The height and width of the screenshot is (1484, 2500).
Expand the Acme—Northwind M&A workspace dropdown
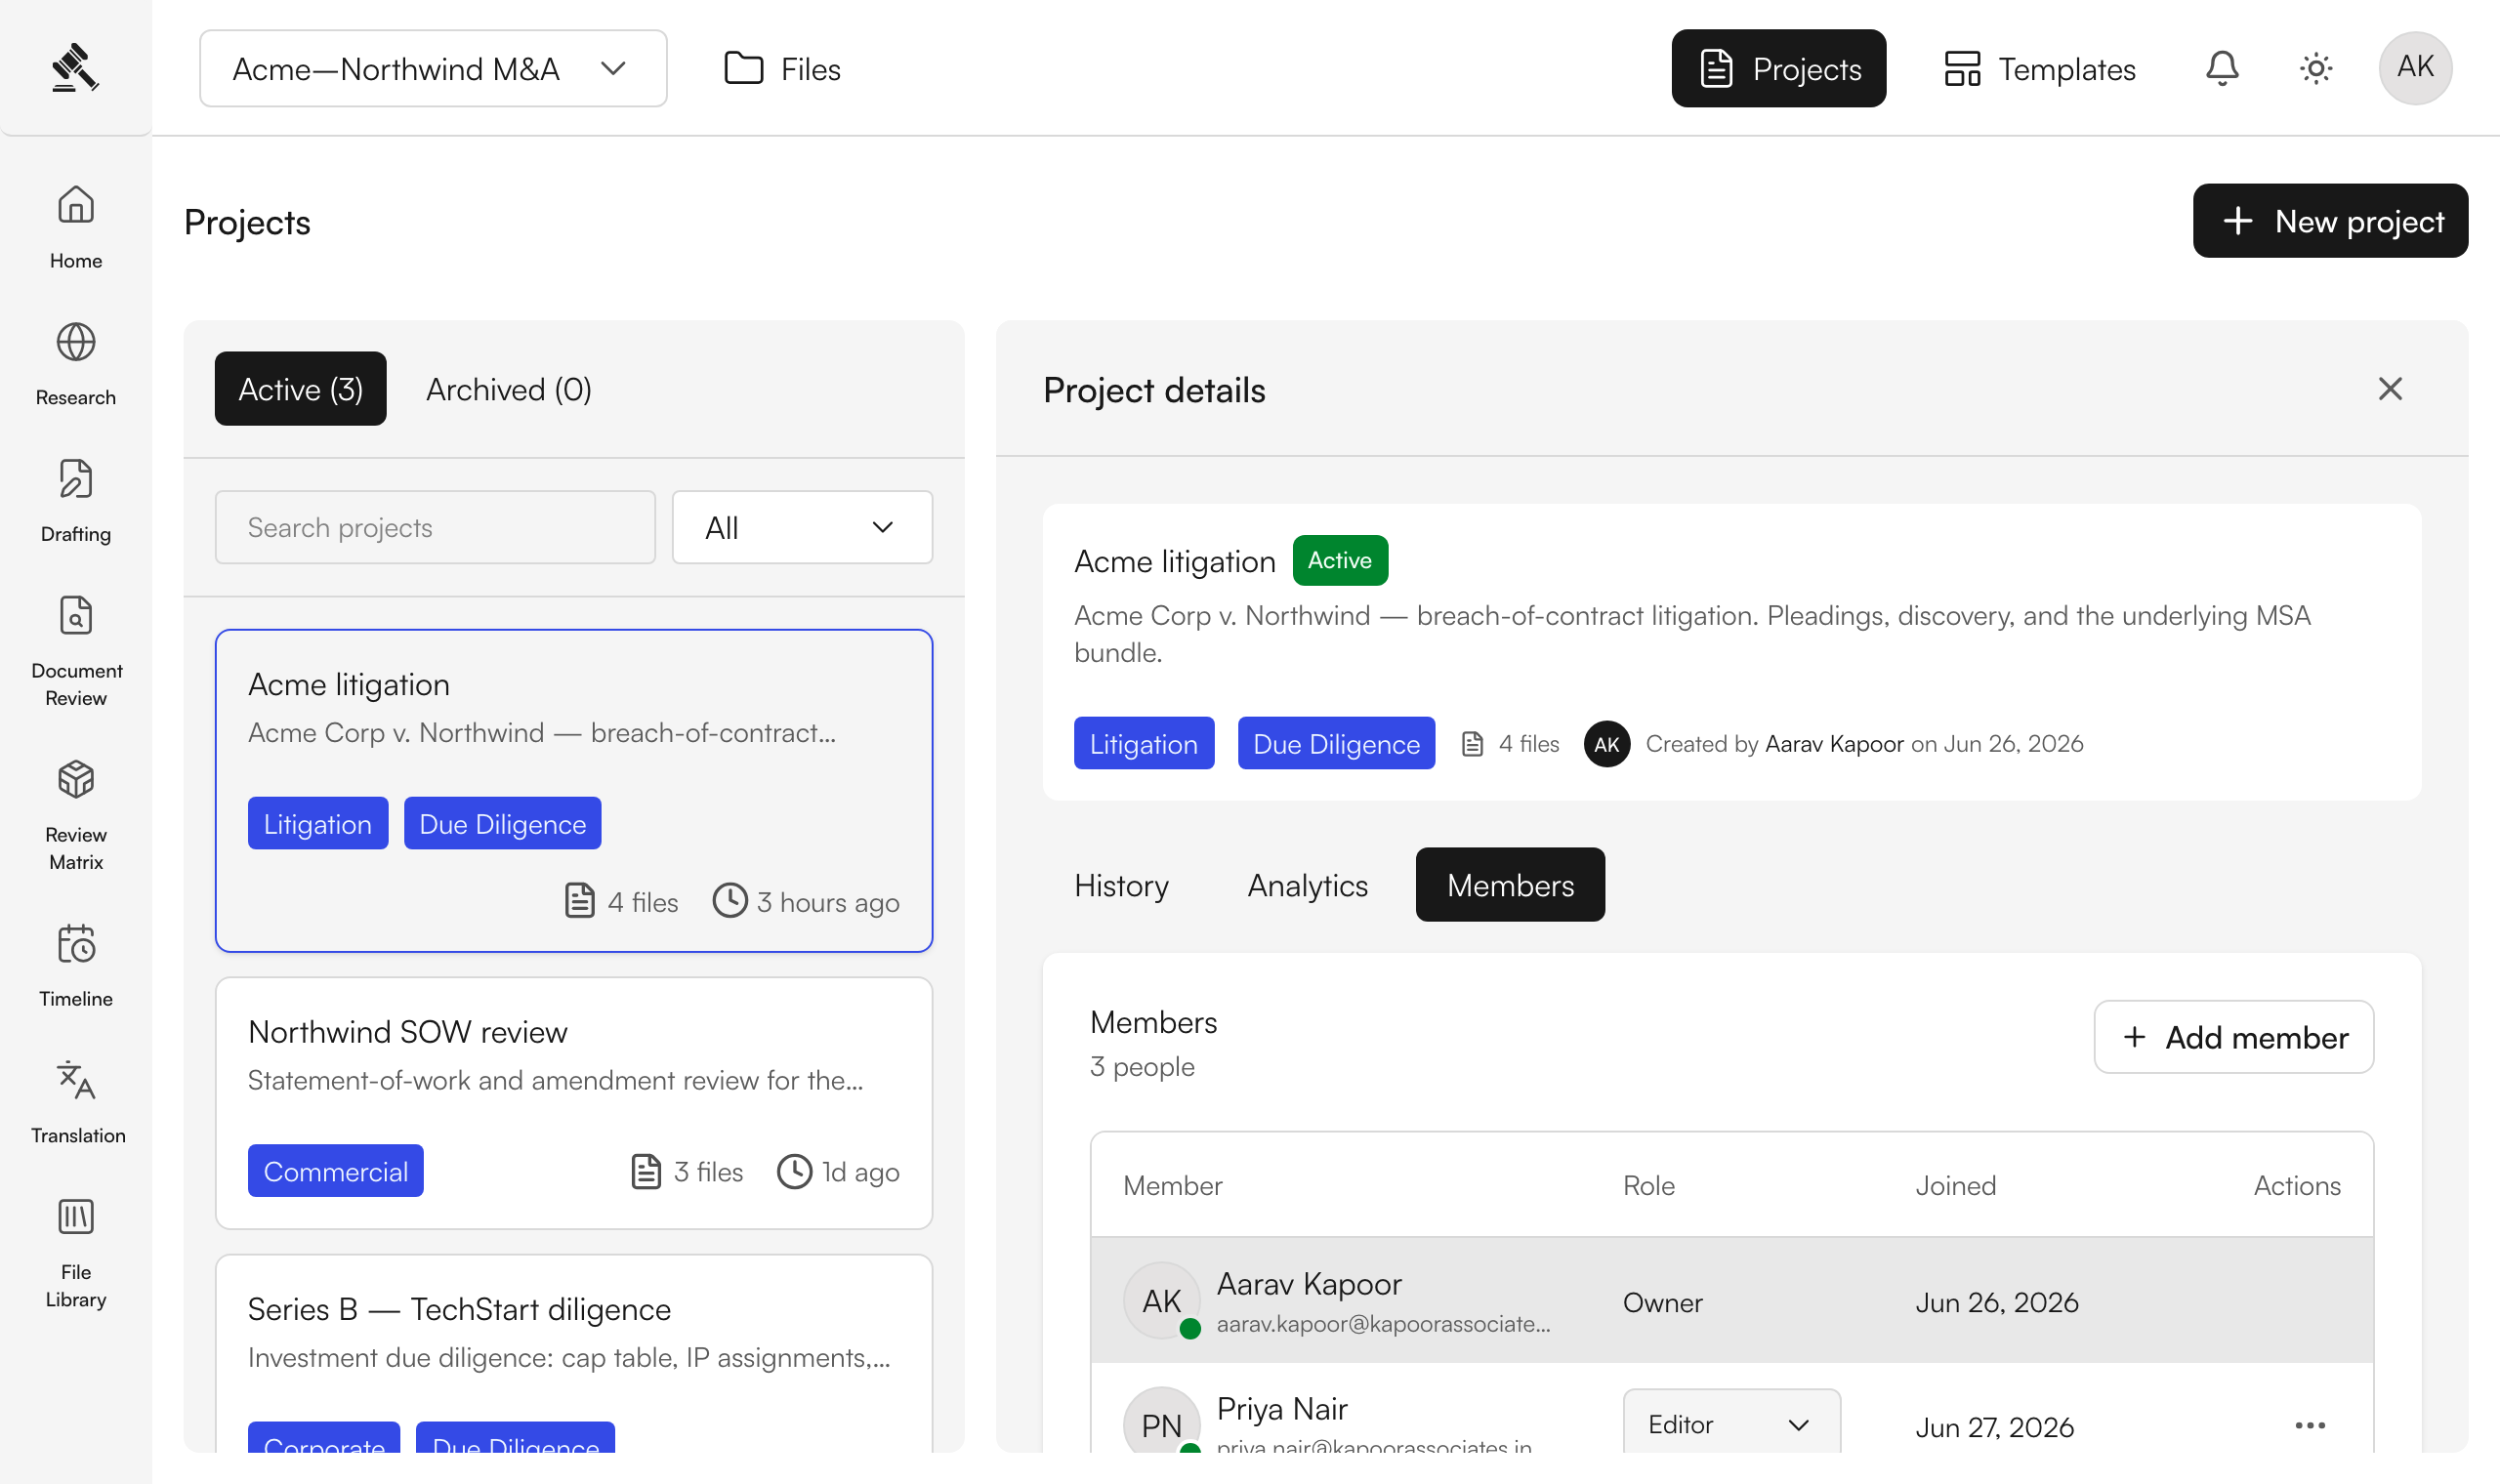pos(433,68)
